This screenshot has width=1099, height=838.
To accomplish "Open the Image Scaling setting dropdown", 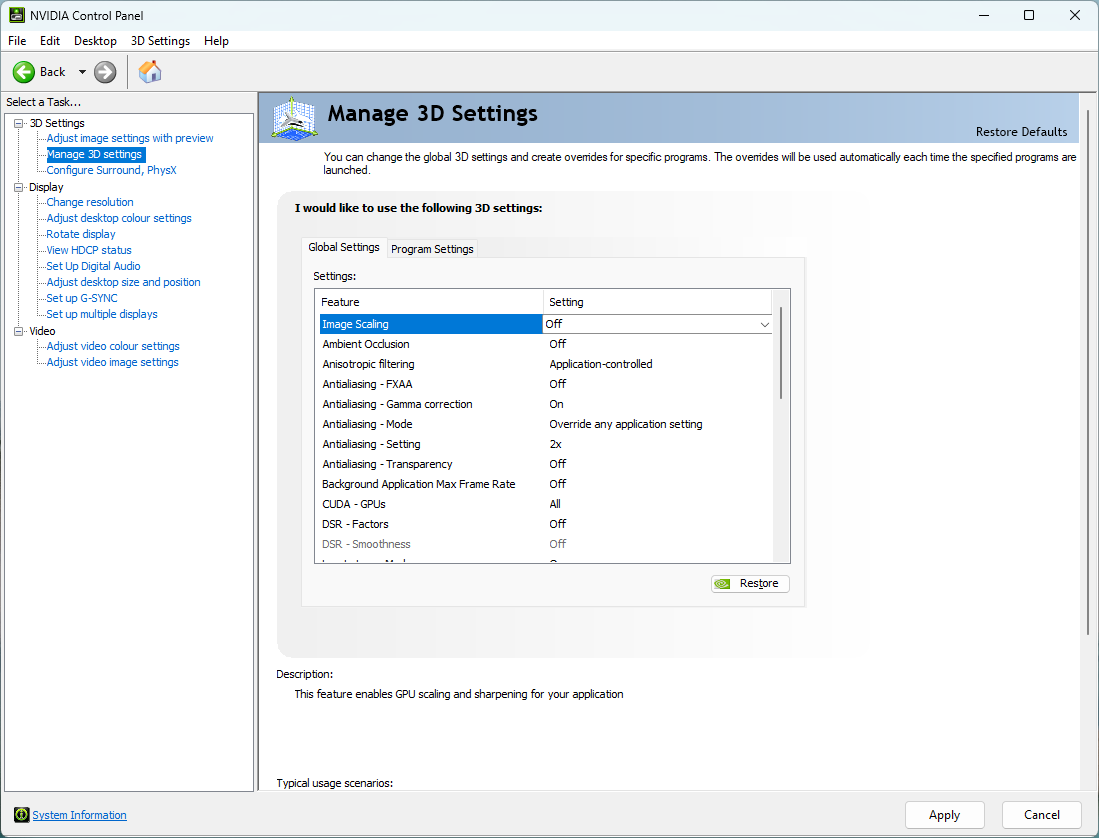I will (764, 324).
